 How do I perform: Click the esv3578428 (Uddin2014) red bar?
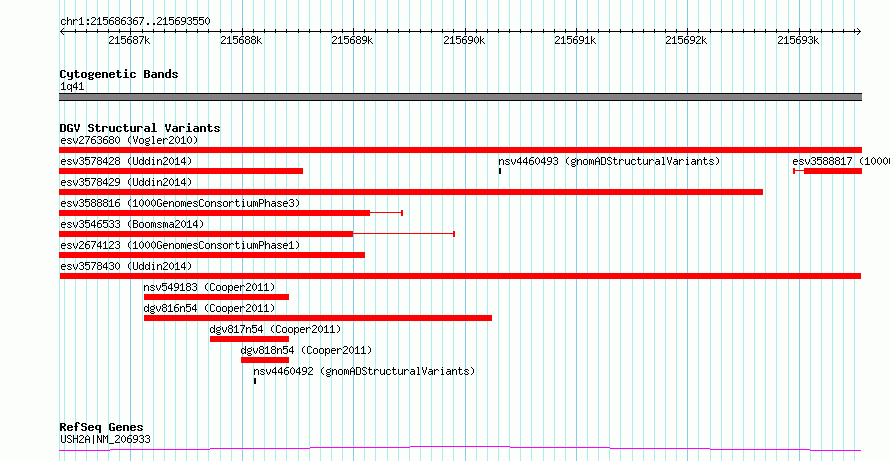pos(181,171)
